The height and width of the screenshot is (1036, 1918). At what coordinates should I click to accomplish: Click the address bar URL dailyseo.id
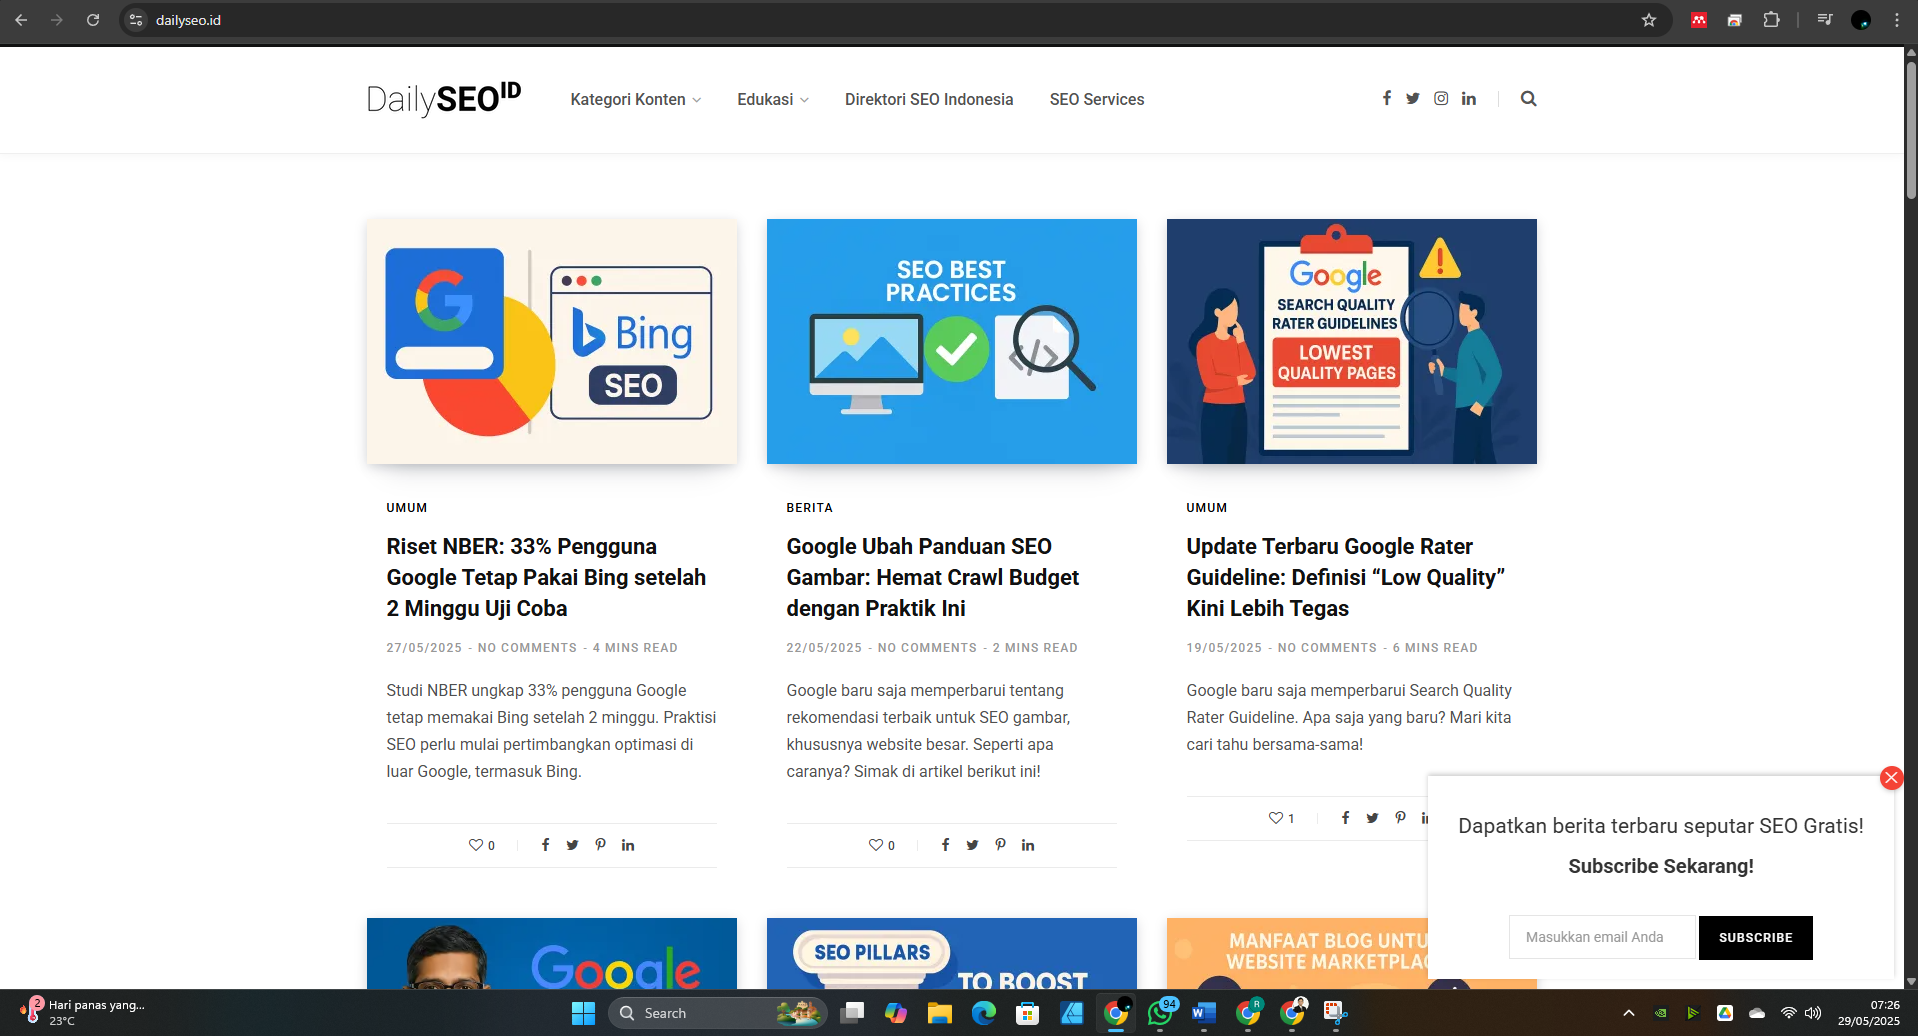[x=188, y=20]
